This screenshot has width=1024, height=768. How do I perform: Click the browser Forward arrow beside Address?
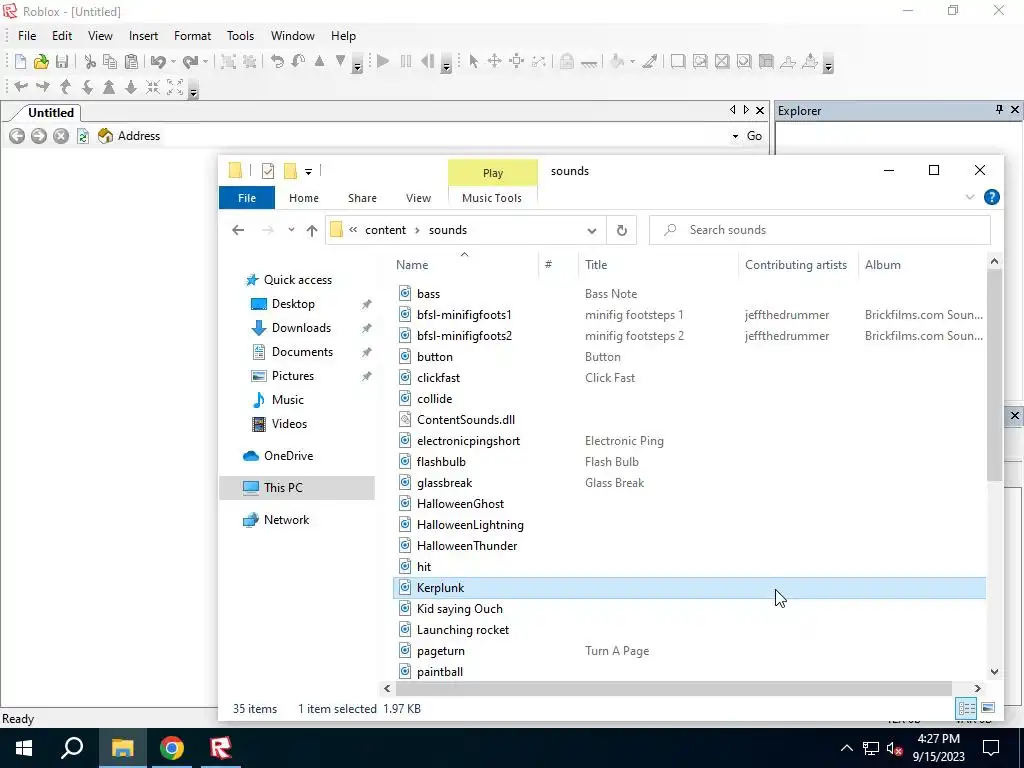tap(39, 136)
